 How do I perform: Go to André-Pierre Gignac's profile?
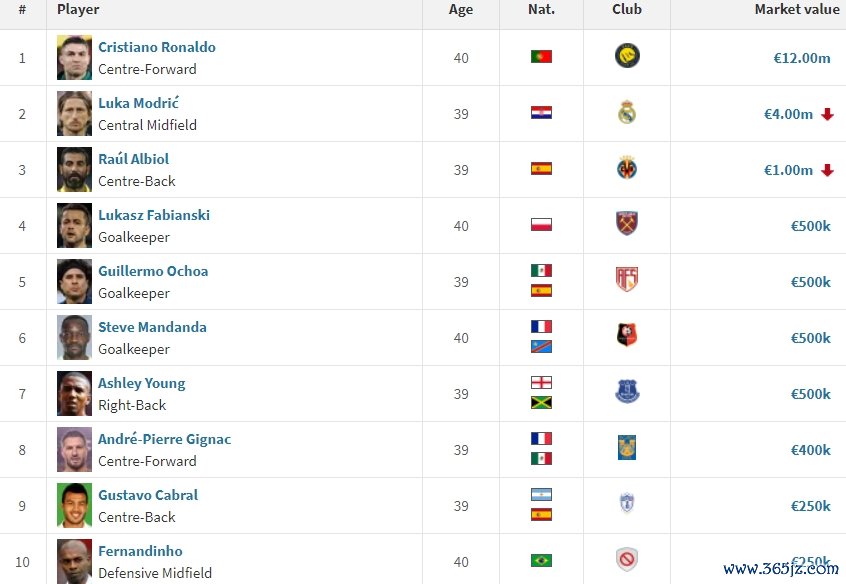[x=164, y=439]
